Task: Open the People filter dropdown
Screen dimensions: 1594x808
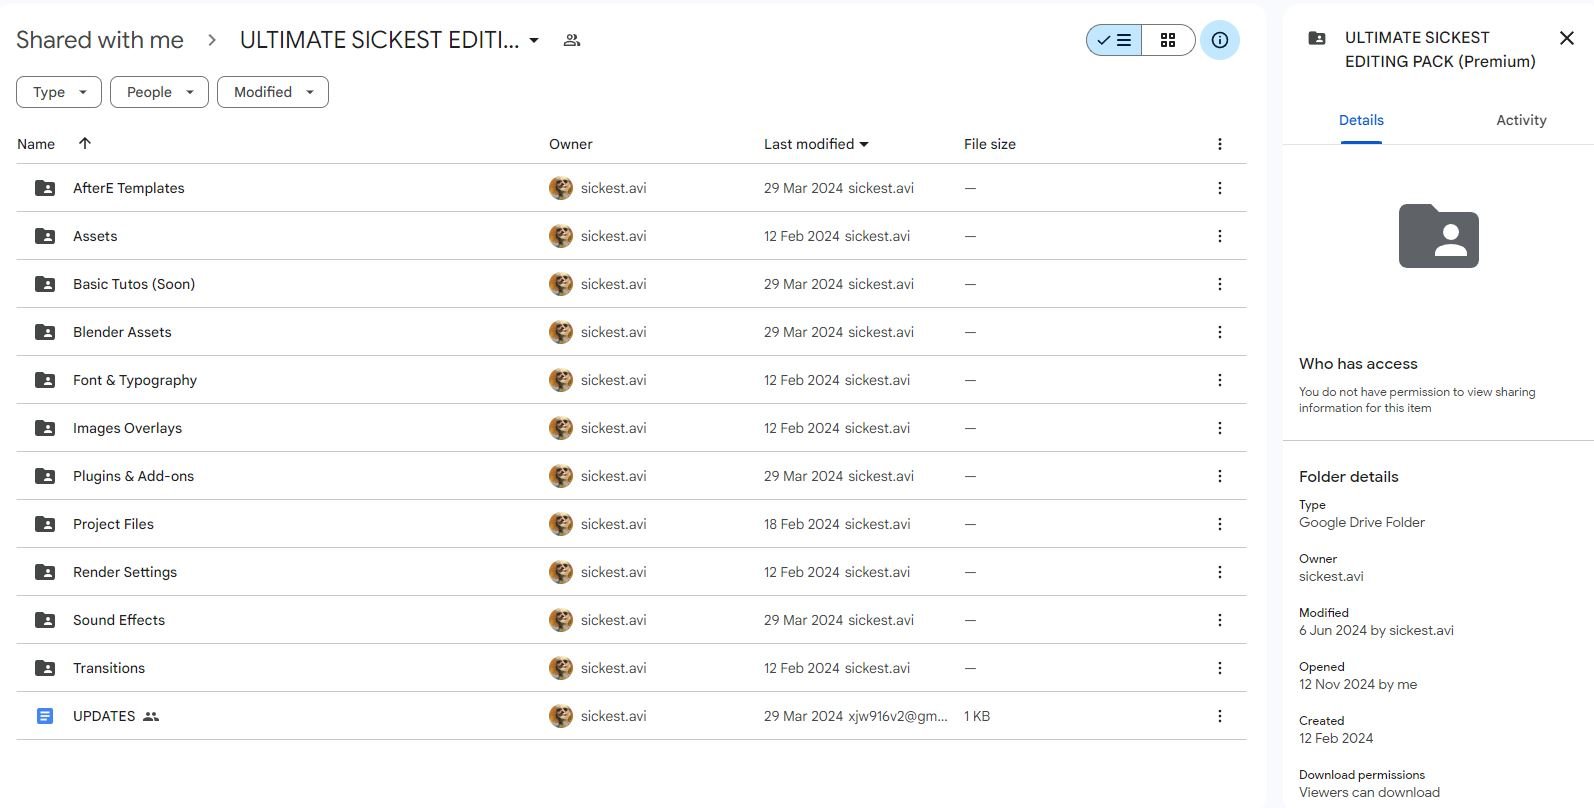Action: 159,92
